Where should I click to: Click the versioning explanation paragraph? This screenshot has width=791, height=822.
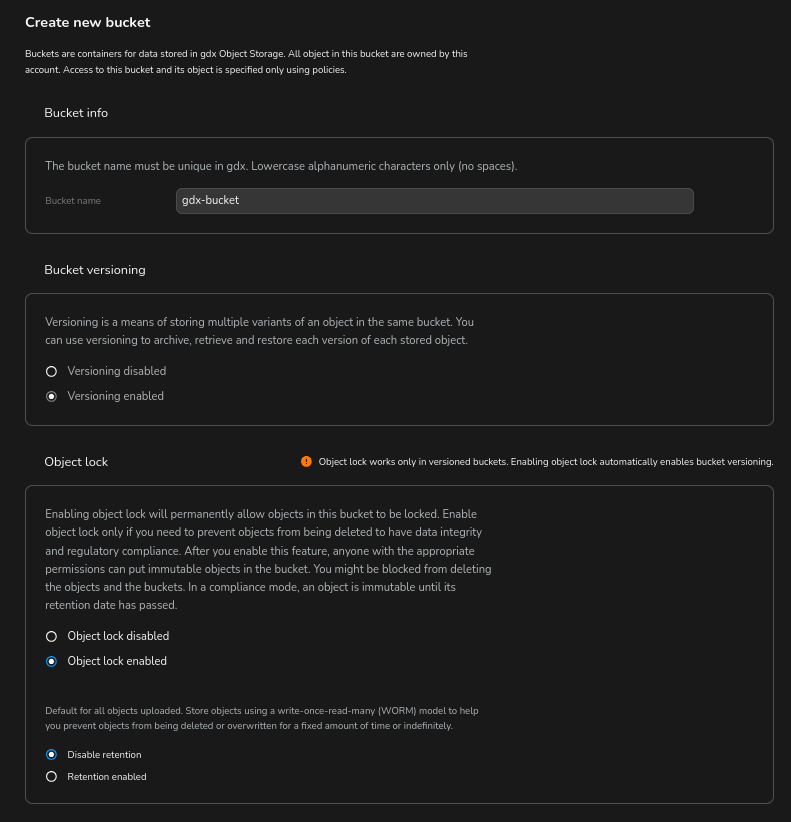tap(259, 331)
